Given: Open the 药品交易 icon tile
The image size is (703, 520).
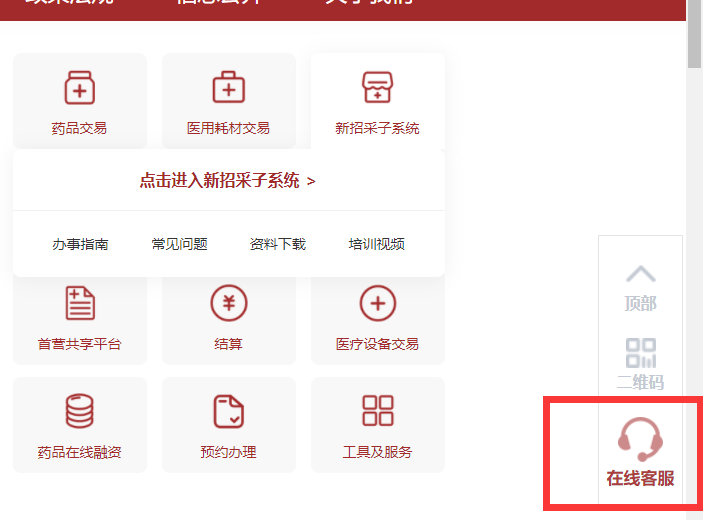Looking at the screenshot, I should coord(79,89).
